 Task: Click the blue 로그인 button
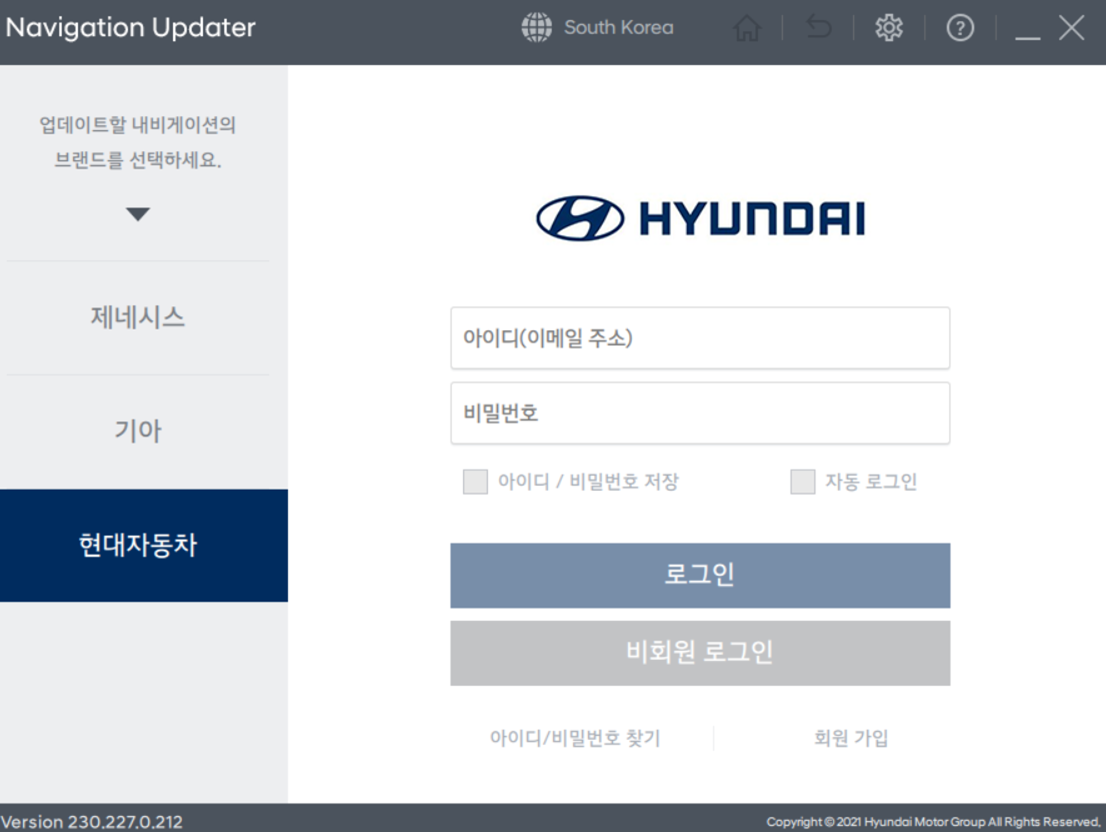coord(700,575)
